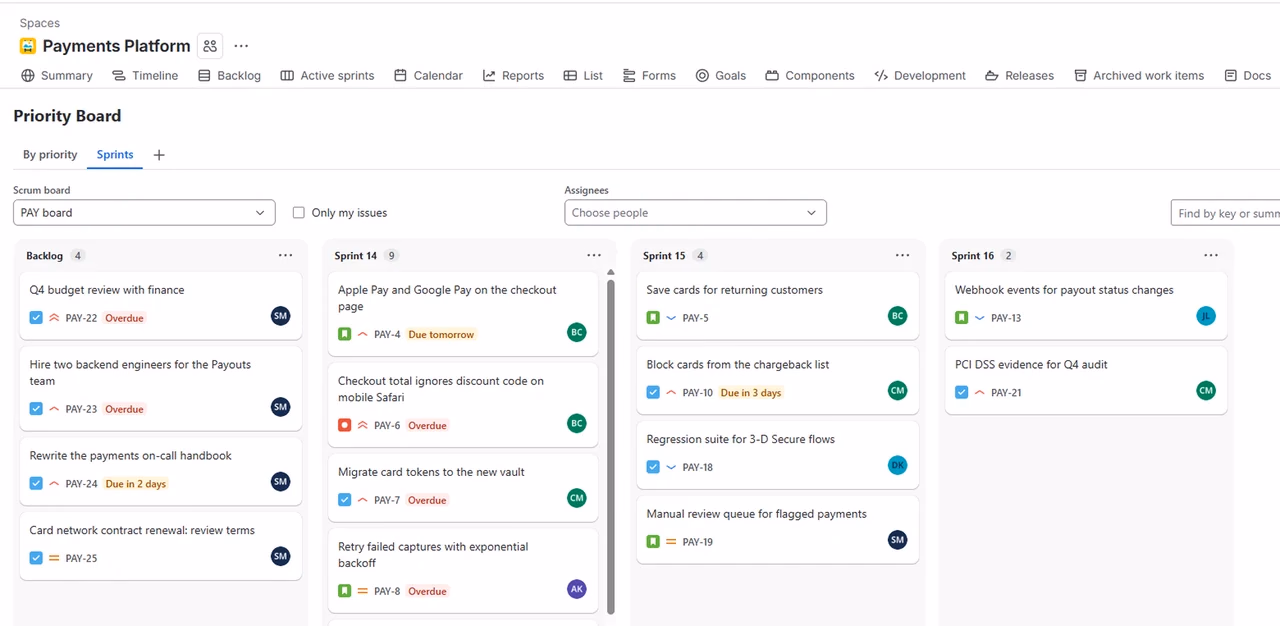1280x626 pixels.
Task: Click the task checkbox icon on PAY-22
Action: point(36,318)
